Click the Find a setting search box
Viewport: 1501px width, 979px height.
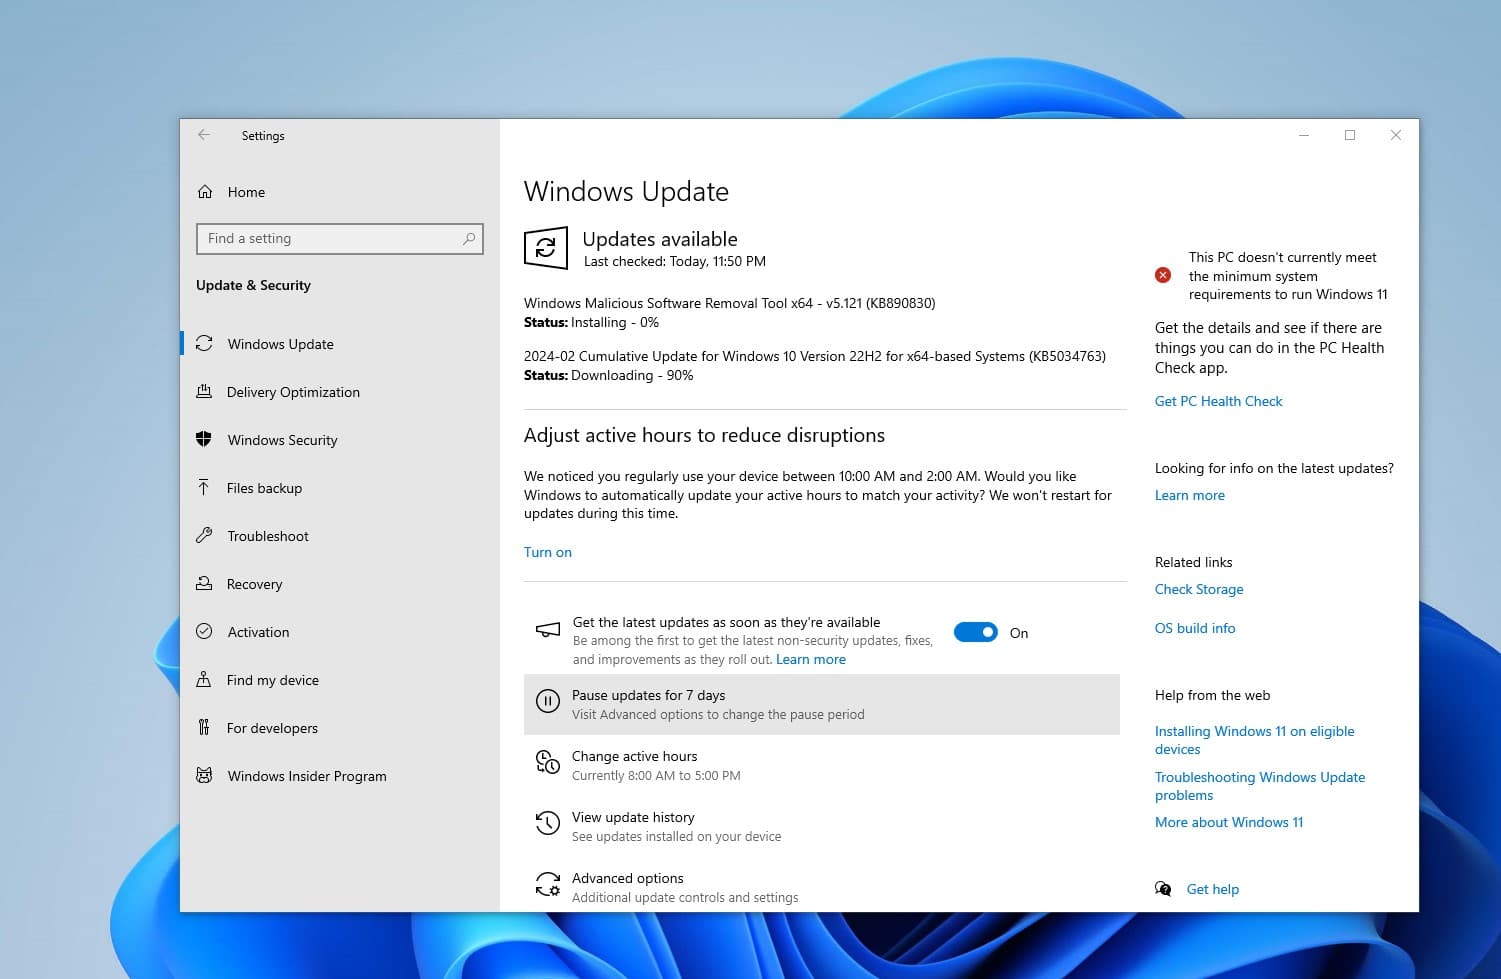(340, 238)
